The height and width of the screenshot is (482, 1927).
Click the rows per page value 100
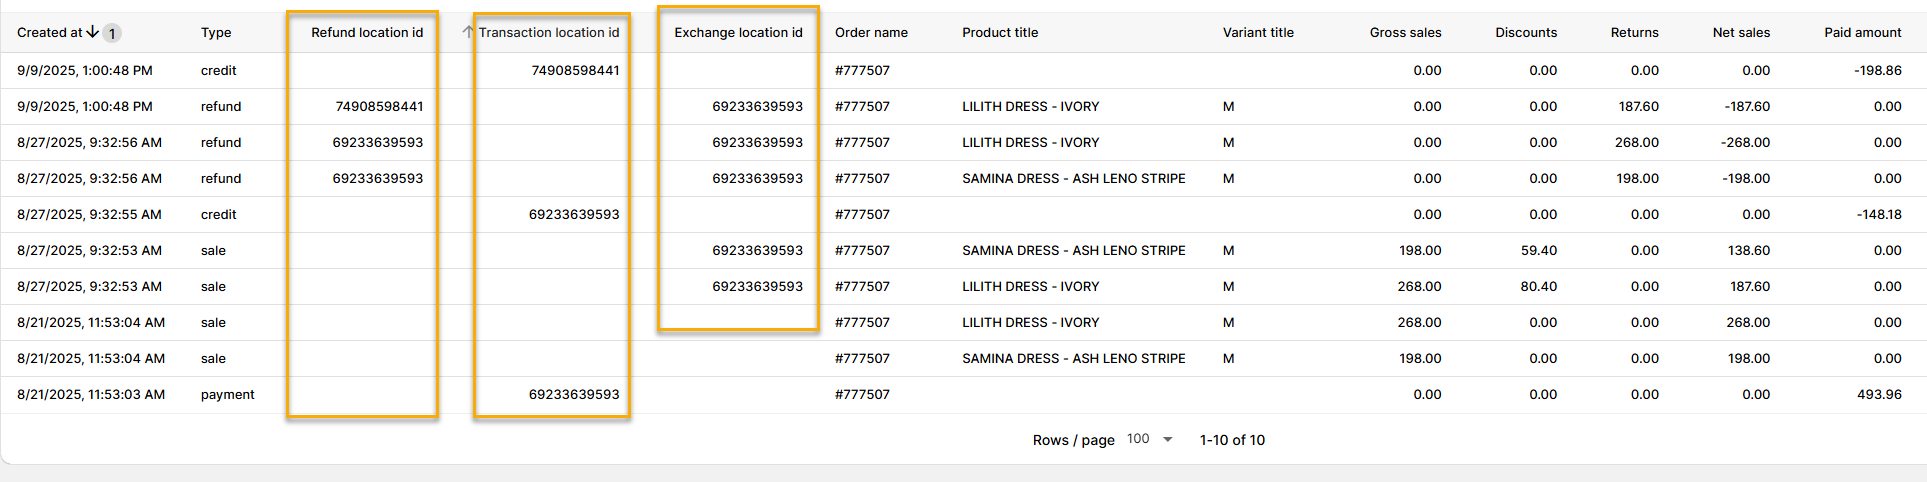click(1138, 439)
